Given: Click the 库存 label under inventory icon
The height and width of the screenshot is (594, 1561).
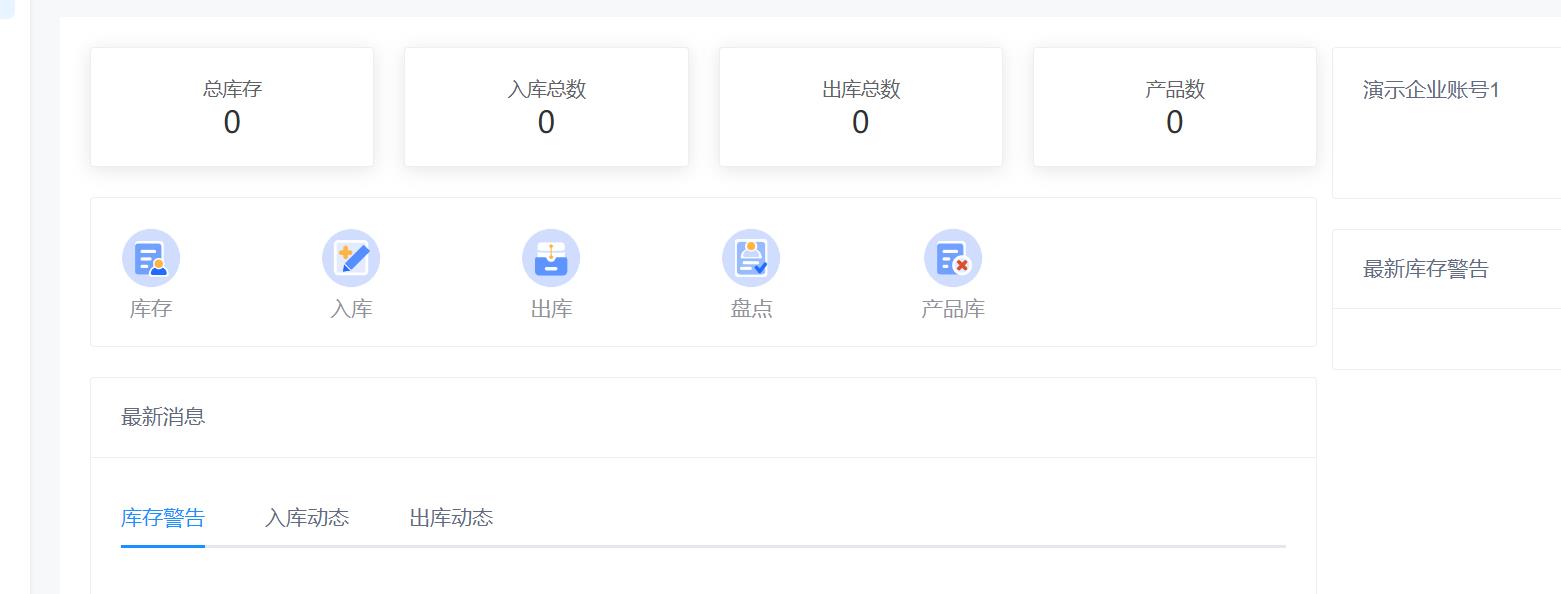Looking at the screenshot, I should point(151,309).
